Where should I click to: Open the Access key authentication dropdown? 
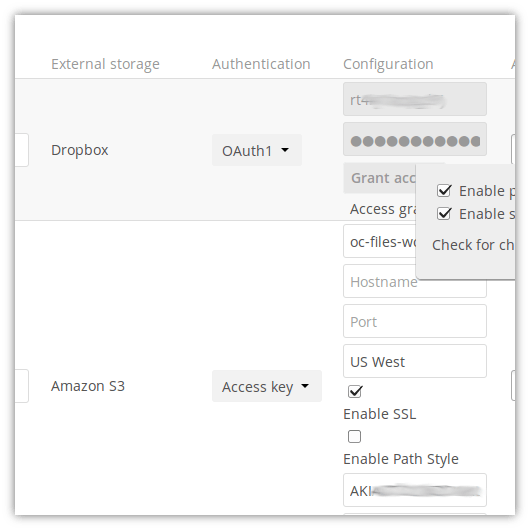pos(267,386)
